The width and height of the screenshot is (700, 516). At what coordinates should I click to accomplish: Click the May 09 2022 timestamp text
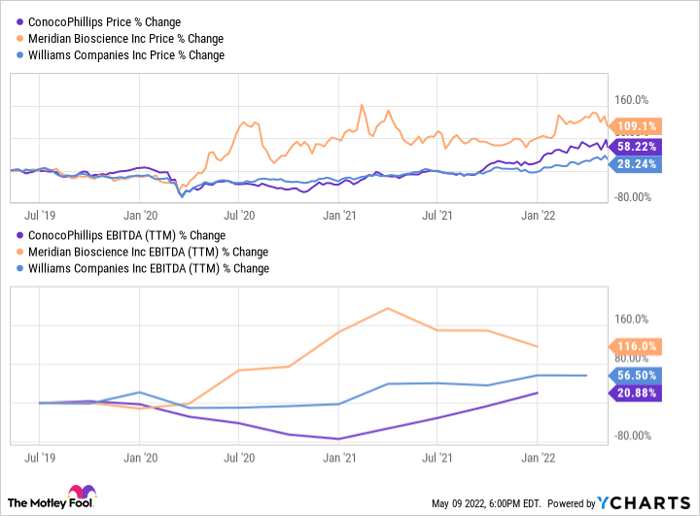486,503
